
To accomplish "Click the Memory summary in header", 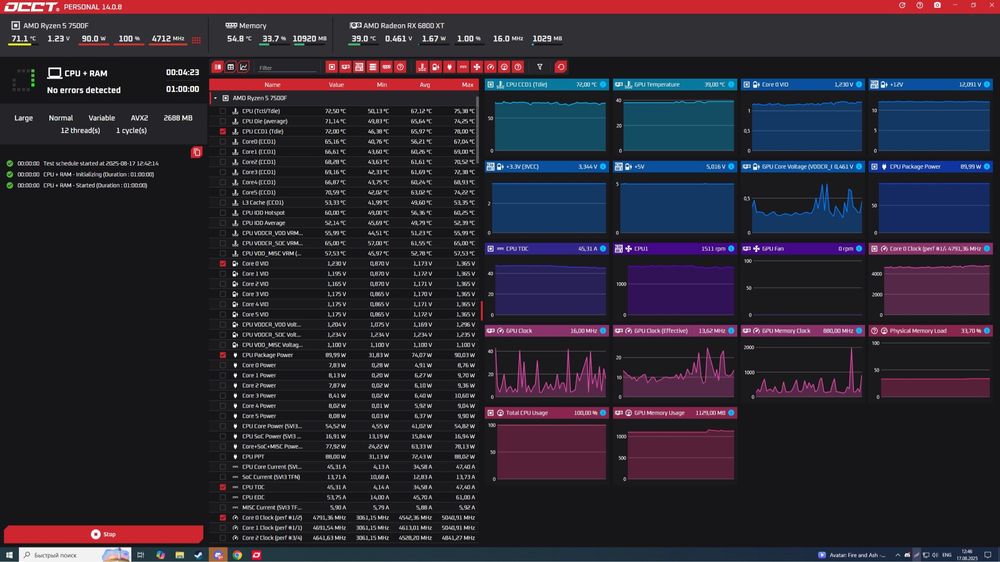I will click(x=276, y=33).
